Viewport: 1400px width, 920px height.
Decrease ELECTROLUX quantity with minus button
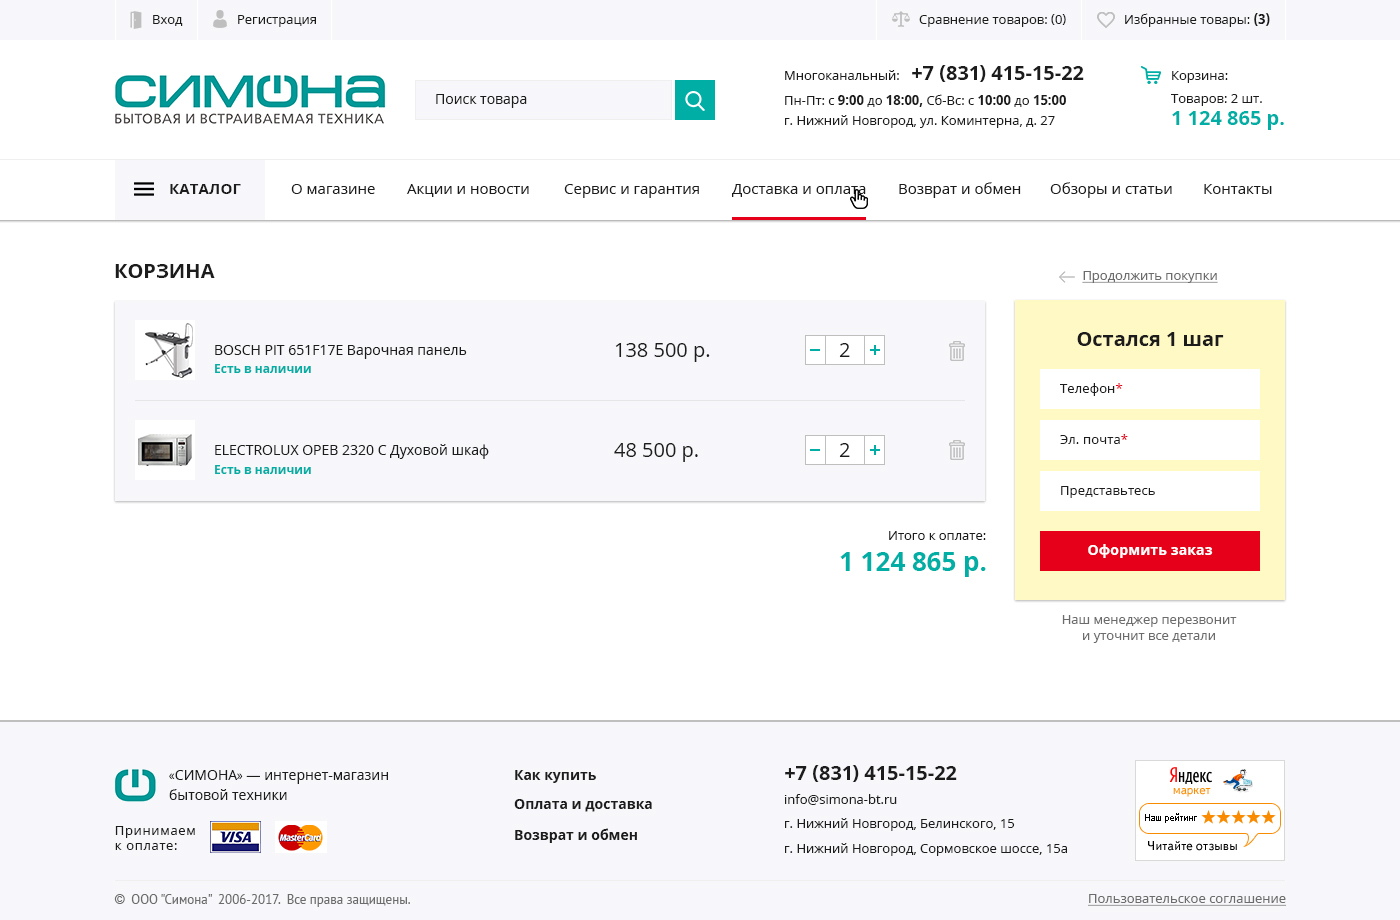click(x=815, y=450)
